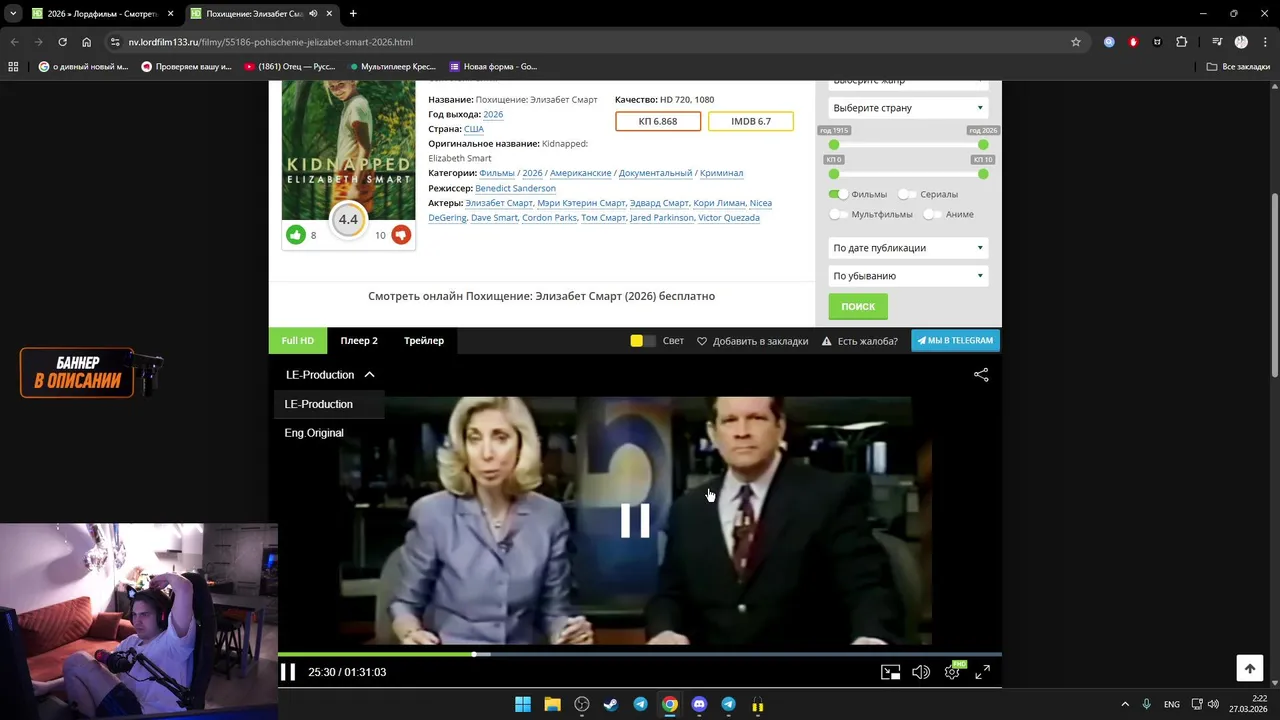Click the IMDB 6.7 rating box
Image resolution: width=1280 pixels, height=720 pixels.
[751, 121]
